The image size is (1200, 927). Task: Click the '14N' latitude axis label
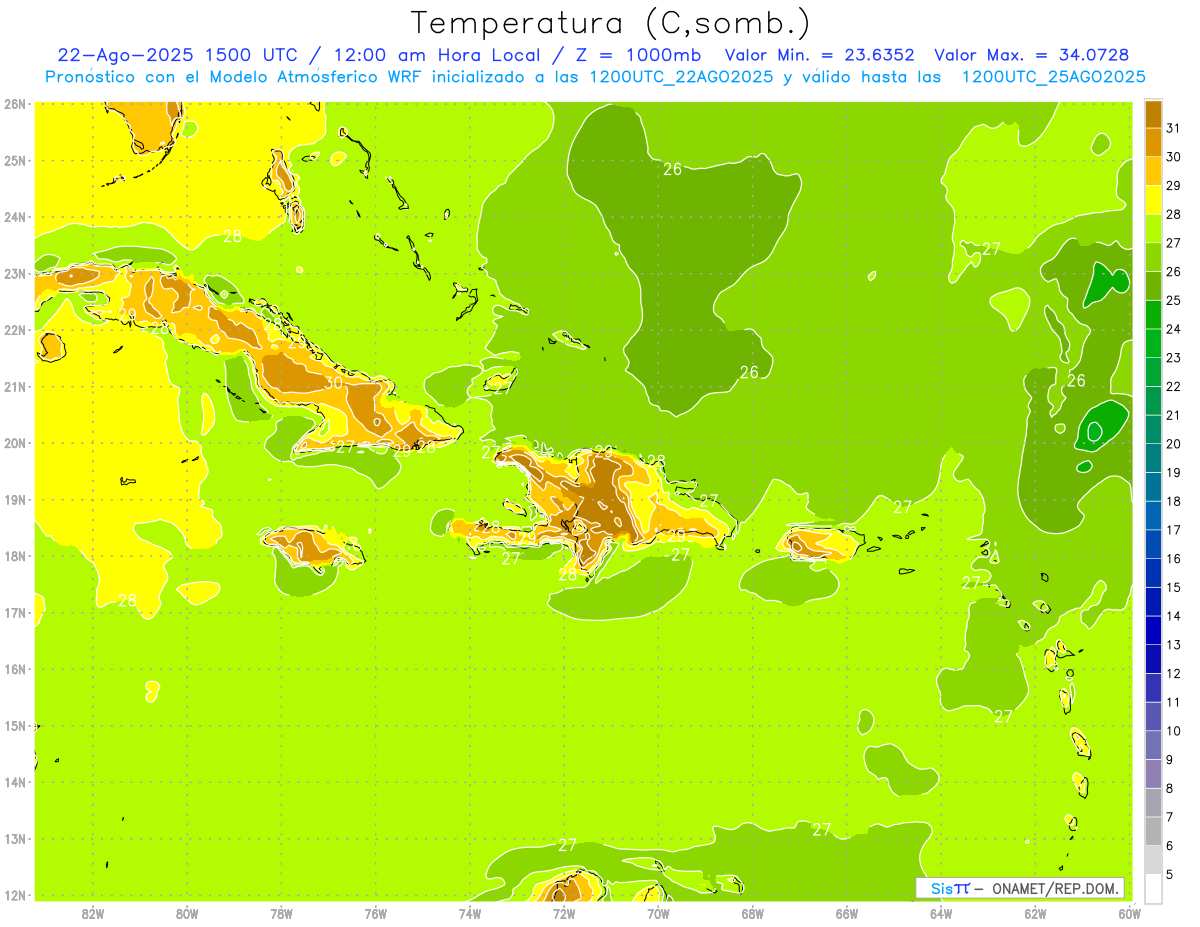(x=14, y=782)
